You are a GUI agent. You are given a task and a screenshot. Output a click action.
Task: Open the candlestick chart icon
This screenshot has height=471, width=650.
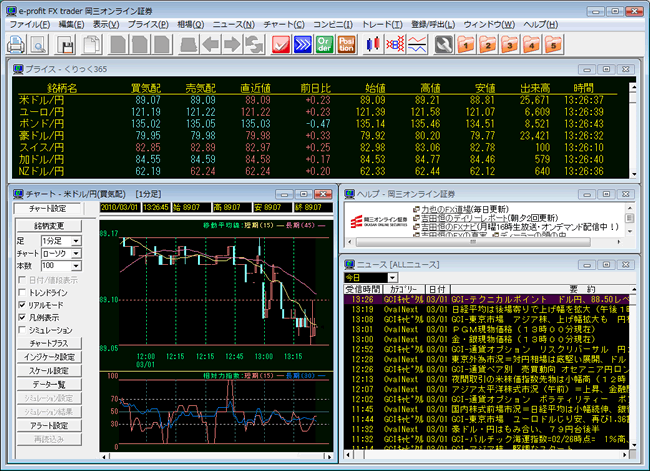(x=373, y=44)
